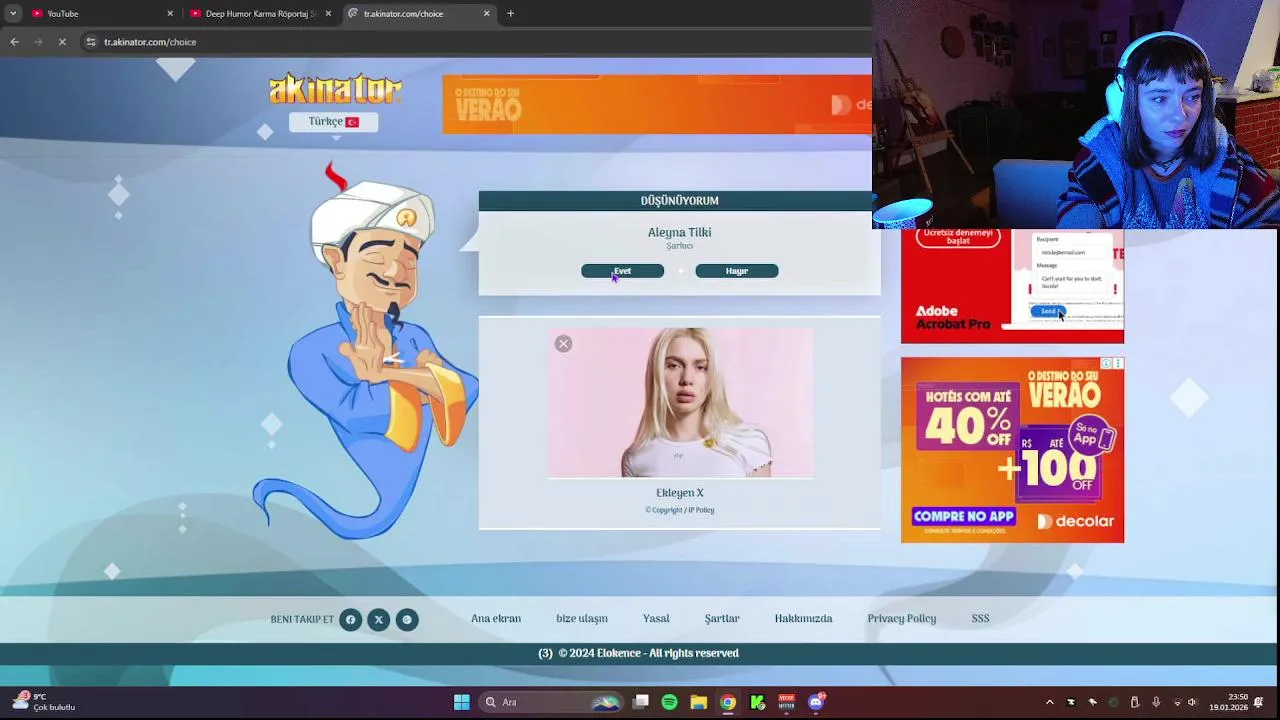Click the Verão top banner ad
The image size is (1280, 720).
(x=657, y=104)
